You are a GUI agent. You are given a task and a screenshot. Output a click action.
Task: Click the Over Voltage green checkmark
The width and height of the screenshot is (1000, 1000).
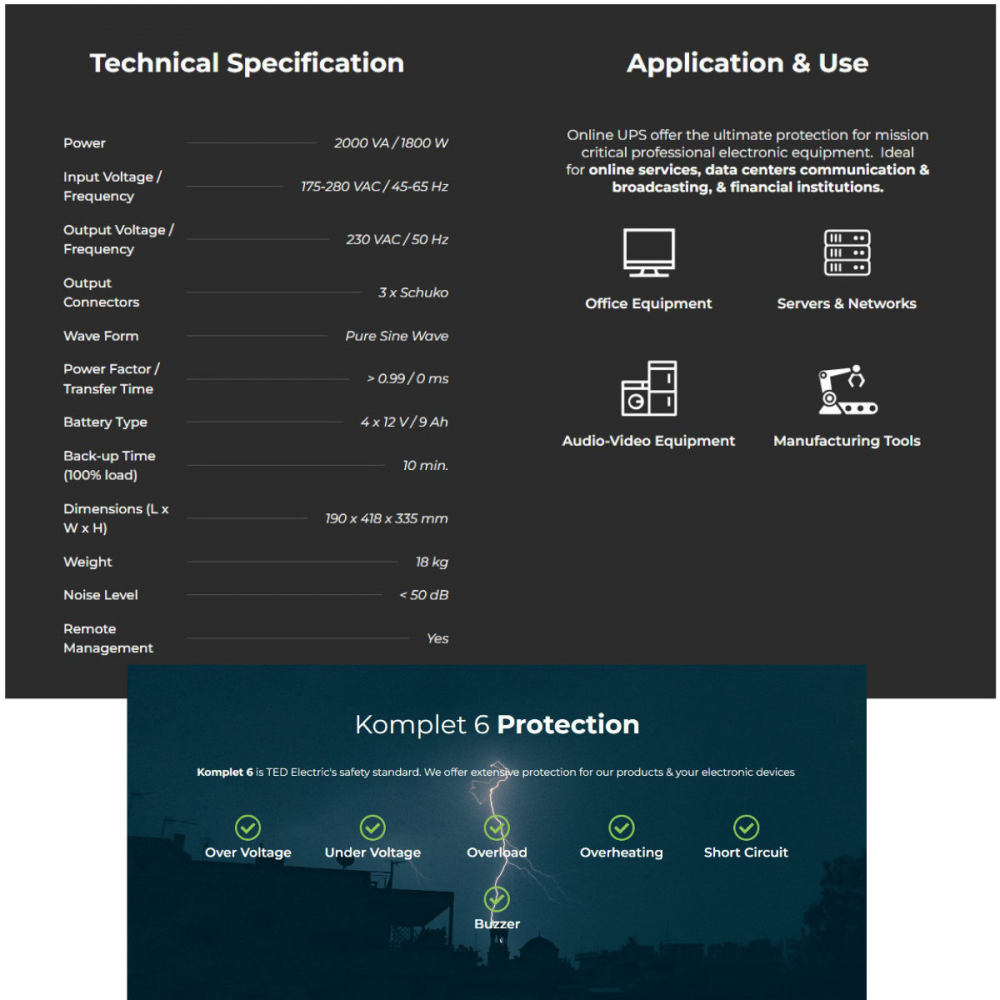[248, 828]
